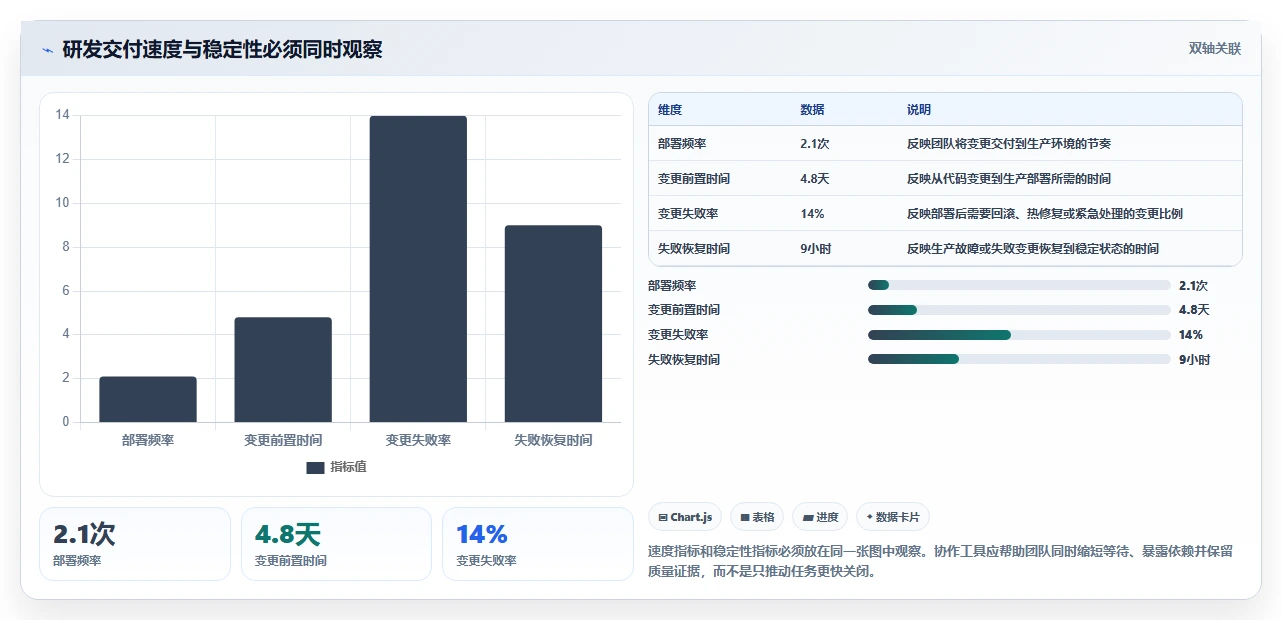
Task: Click the 变更失败率 progress bar
Action: point(1019,334)
